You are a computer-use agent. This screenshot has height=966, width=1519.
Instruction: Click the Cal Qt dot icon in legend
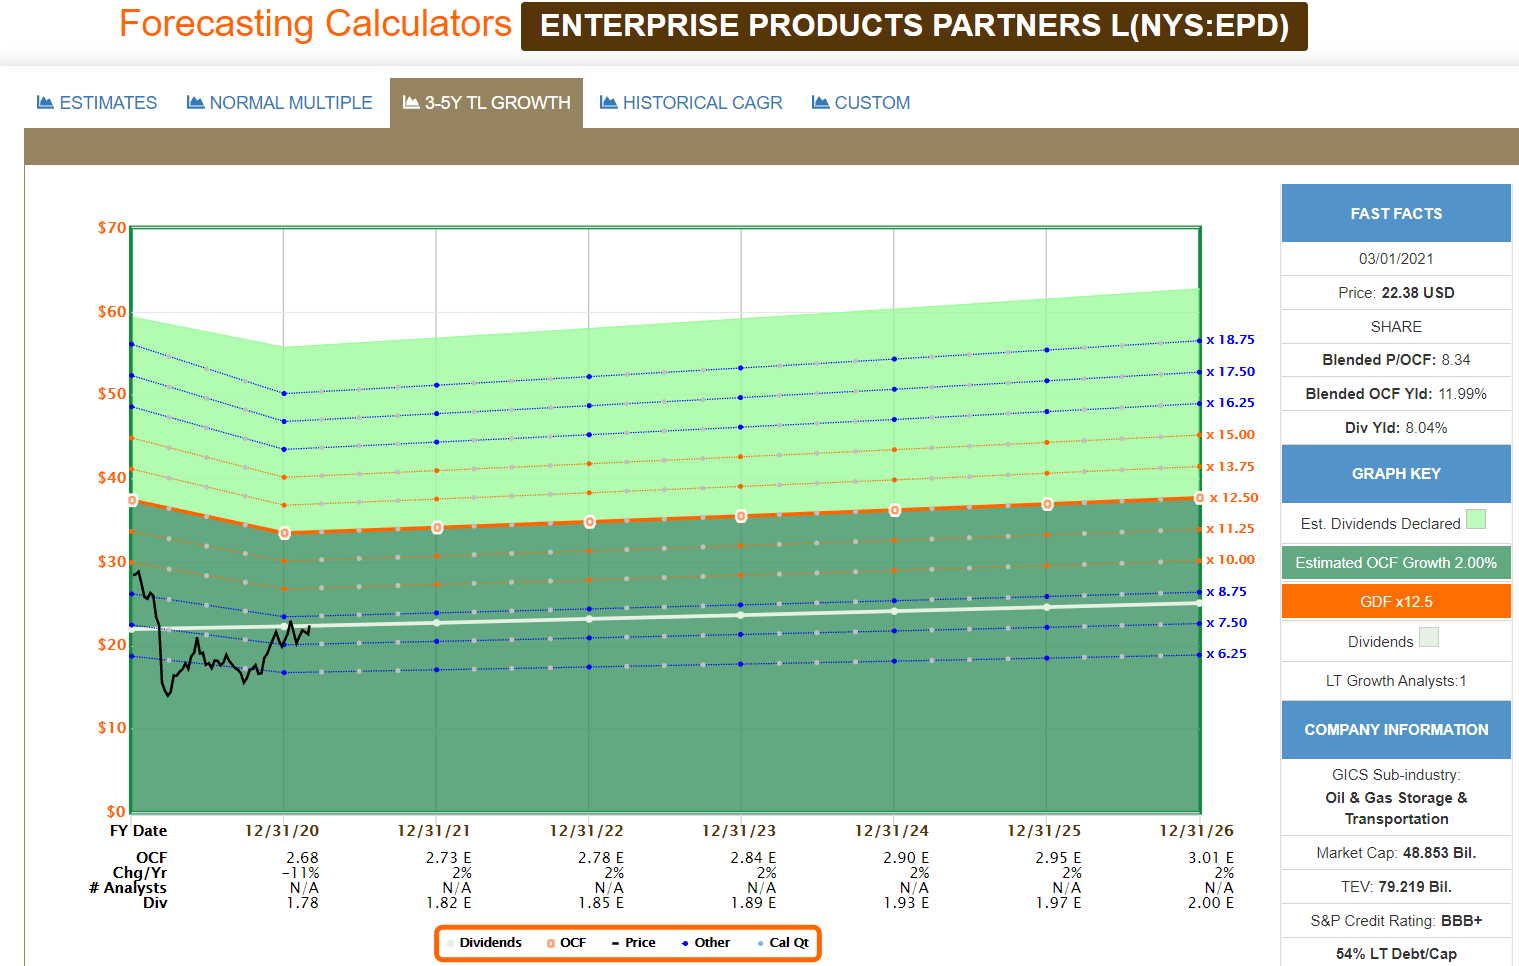[763, 942]
